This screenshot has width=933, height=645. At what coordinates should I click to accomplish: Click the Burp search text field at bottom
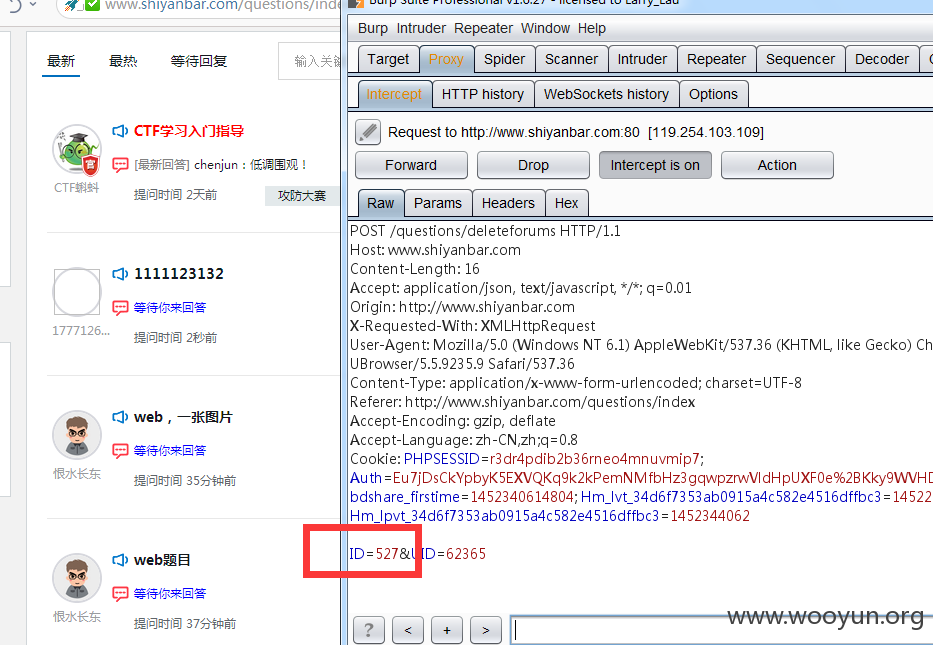click(721, 630)
